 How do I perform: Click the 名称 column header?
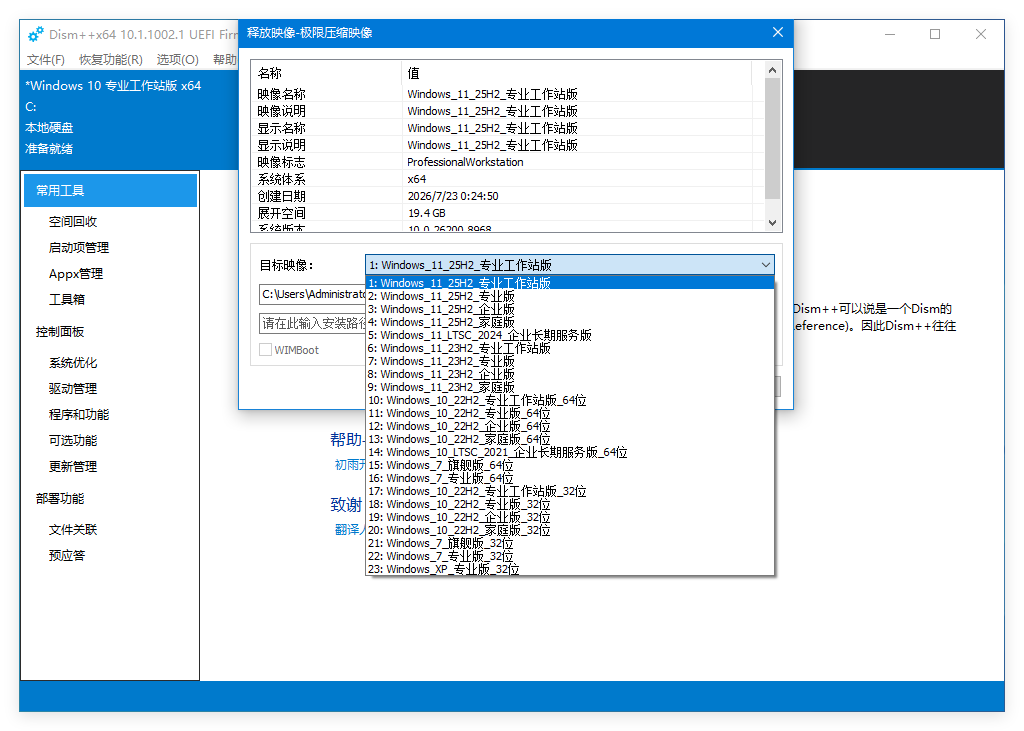[327, 73]
